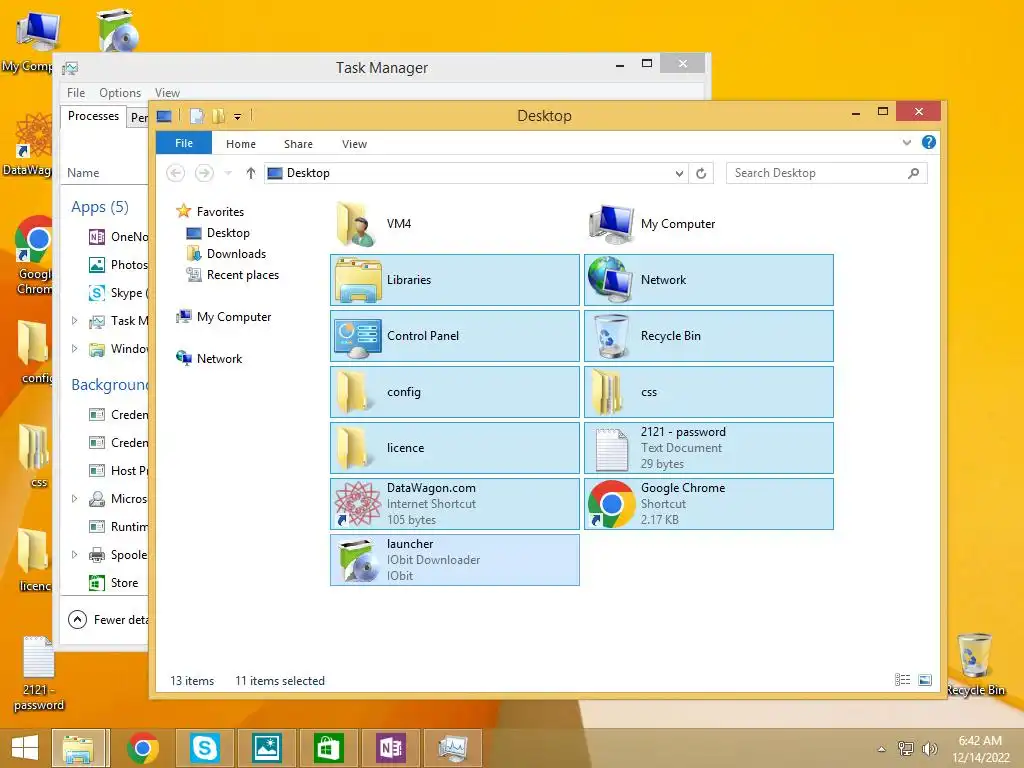Click the volume speaker tray icon
This screenshot has height=768, width=1024.
(929, 749)
